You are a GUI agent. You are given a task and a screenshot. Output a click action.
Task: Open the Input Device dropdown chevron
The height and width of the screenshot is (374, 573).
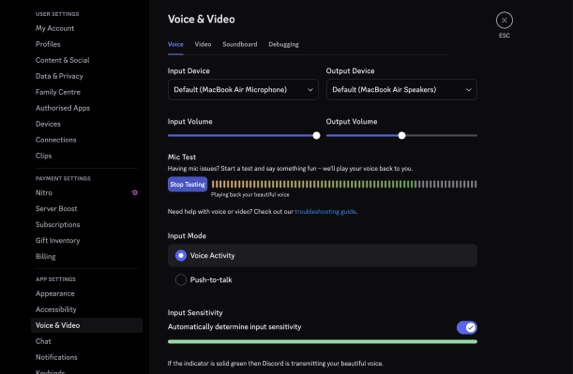tap(310, 90)
